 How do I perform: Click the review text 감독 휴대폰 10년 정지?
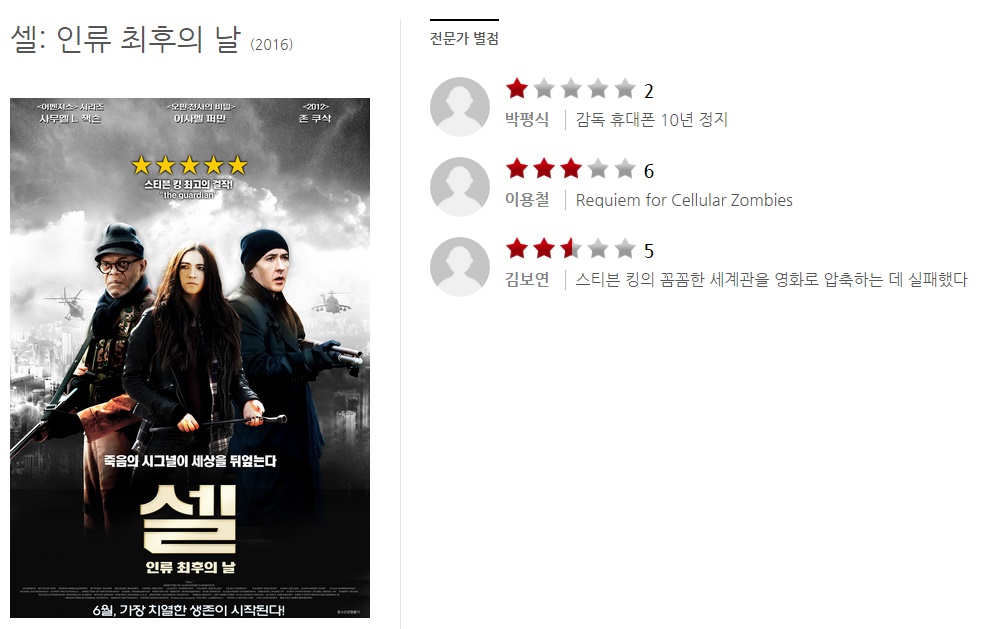[x=651, y=119]
